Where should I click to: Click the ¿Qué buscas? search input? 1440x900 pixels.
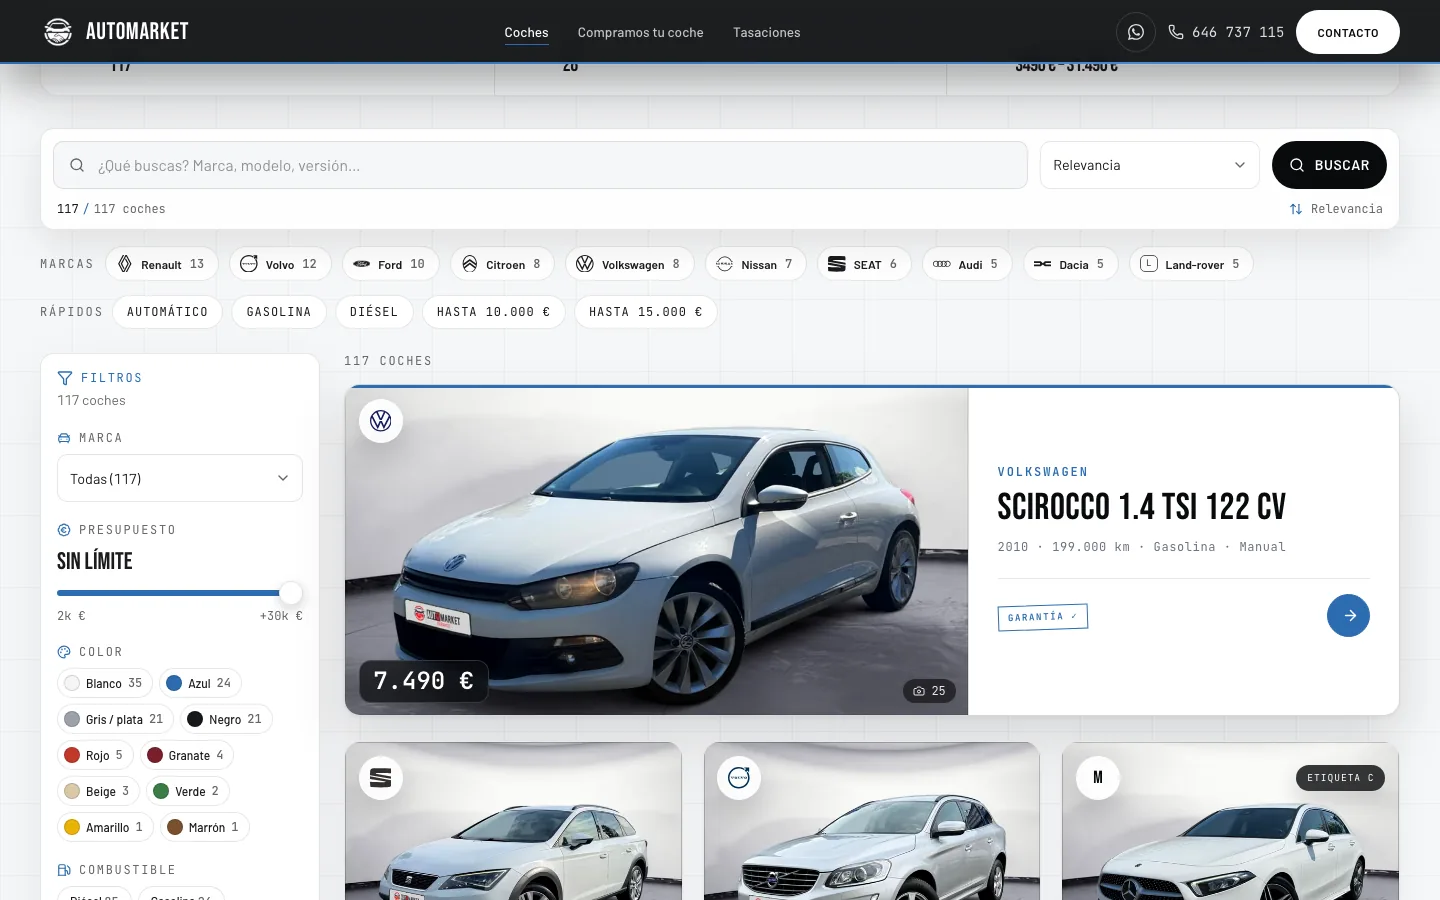(x=540, y=165)
